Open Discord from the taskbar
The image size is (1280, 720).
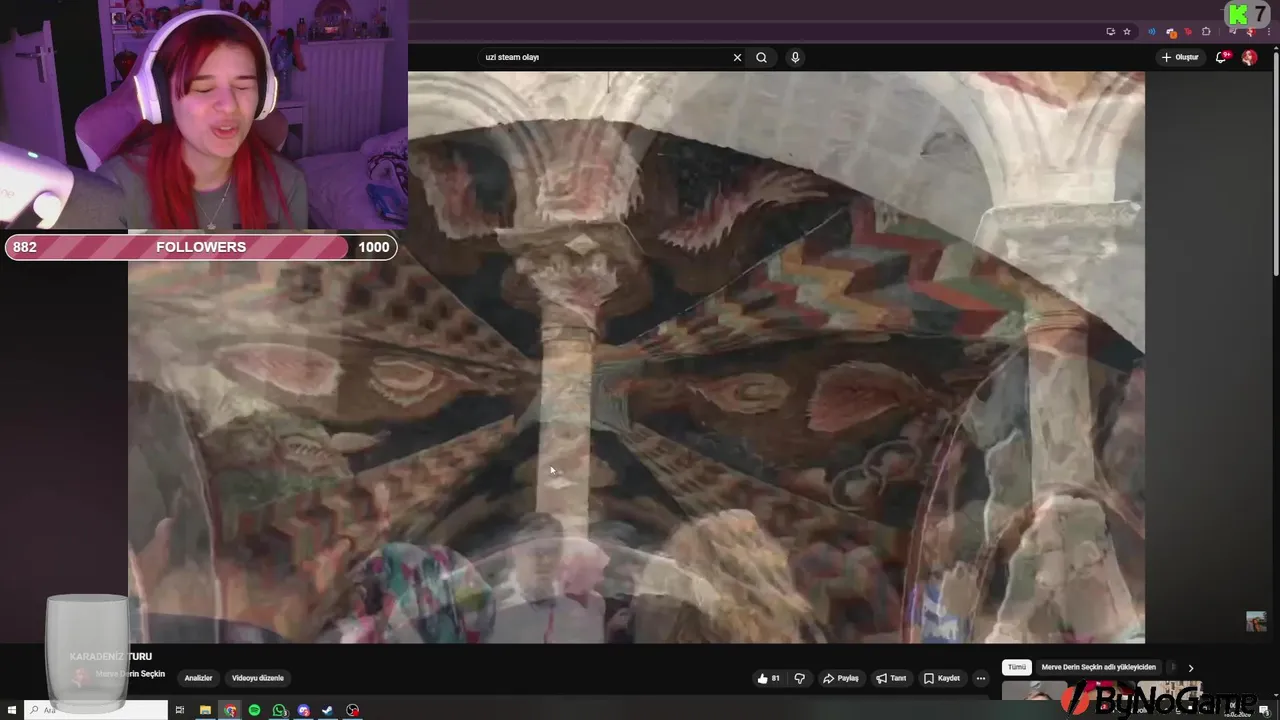(x=303, y=710)
